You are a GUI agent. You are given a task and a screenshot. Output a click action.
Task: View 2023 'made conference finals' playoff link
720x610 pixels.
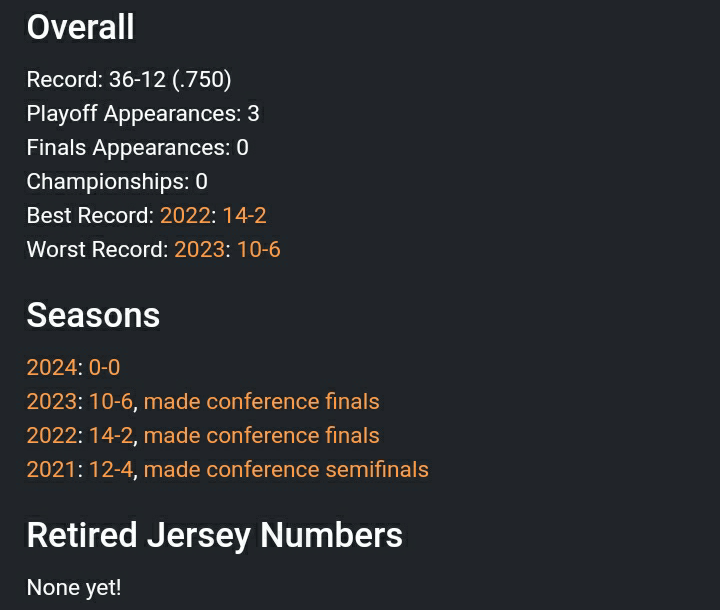262,402
